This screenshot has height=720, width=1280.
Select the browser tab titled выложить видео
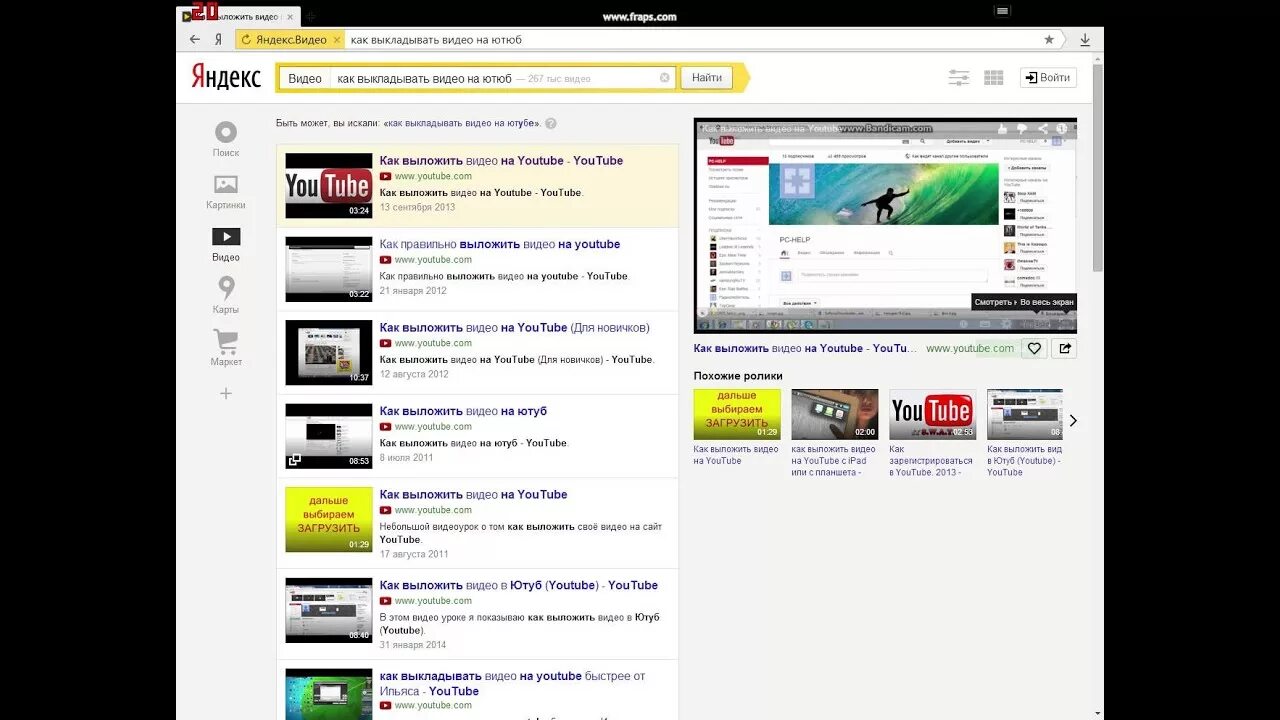pyautogui.click(x=238, y=16)
